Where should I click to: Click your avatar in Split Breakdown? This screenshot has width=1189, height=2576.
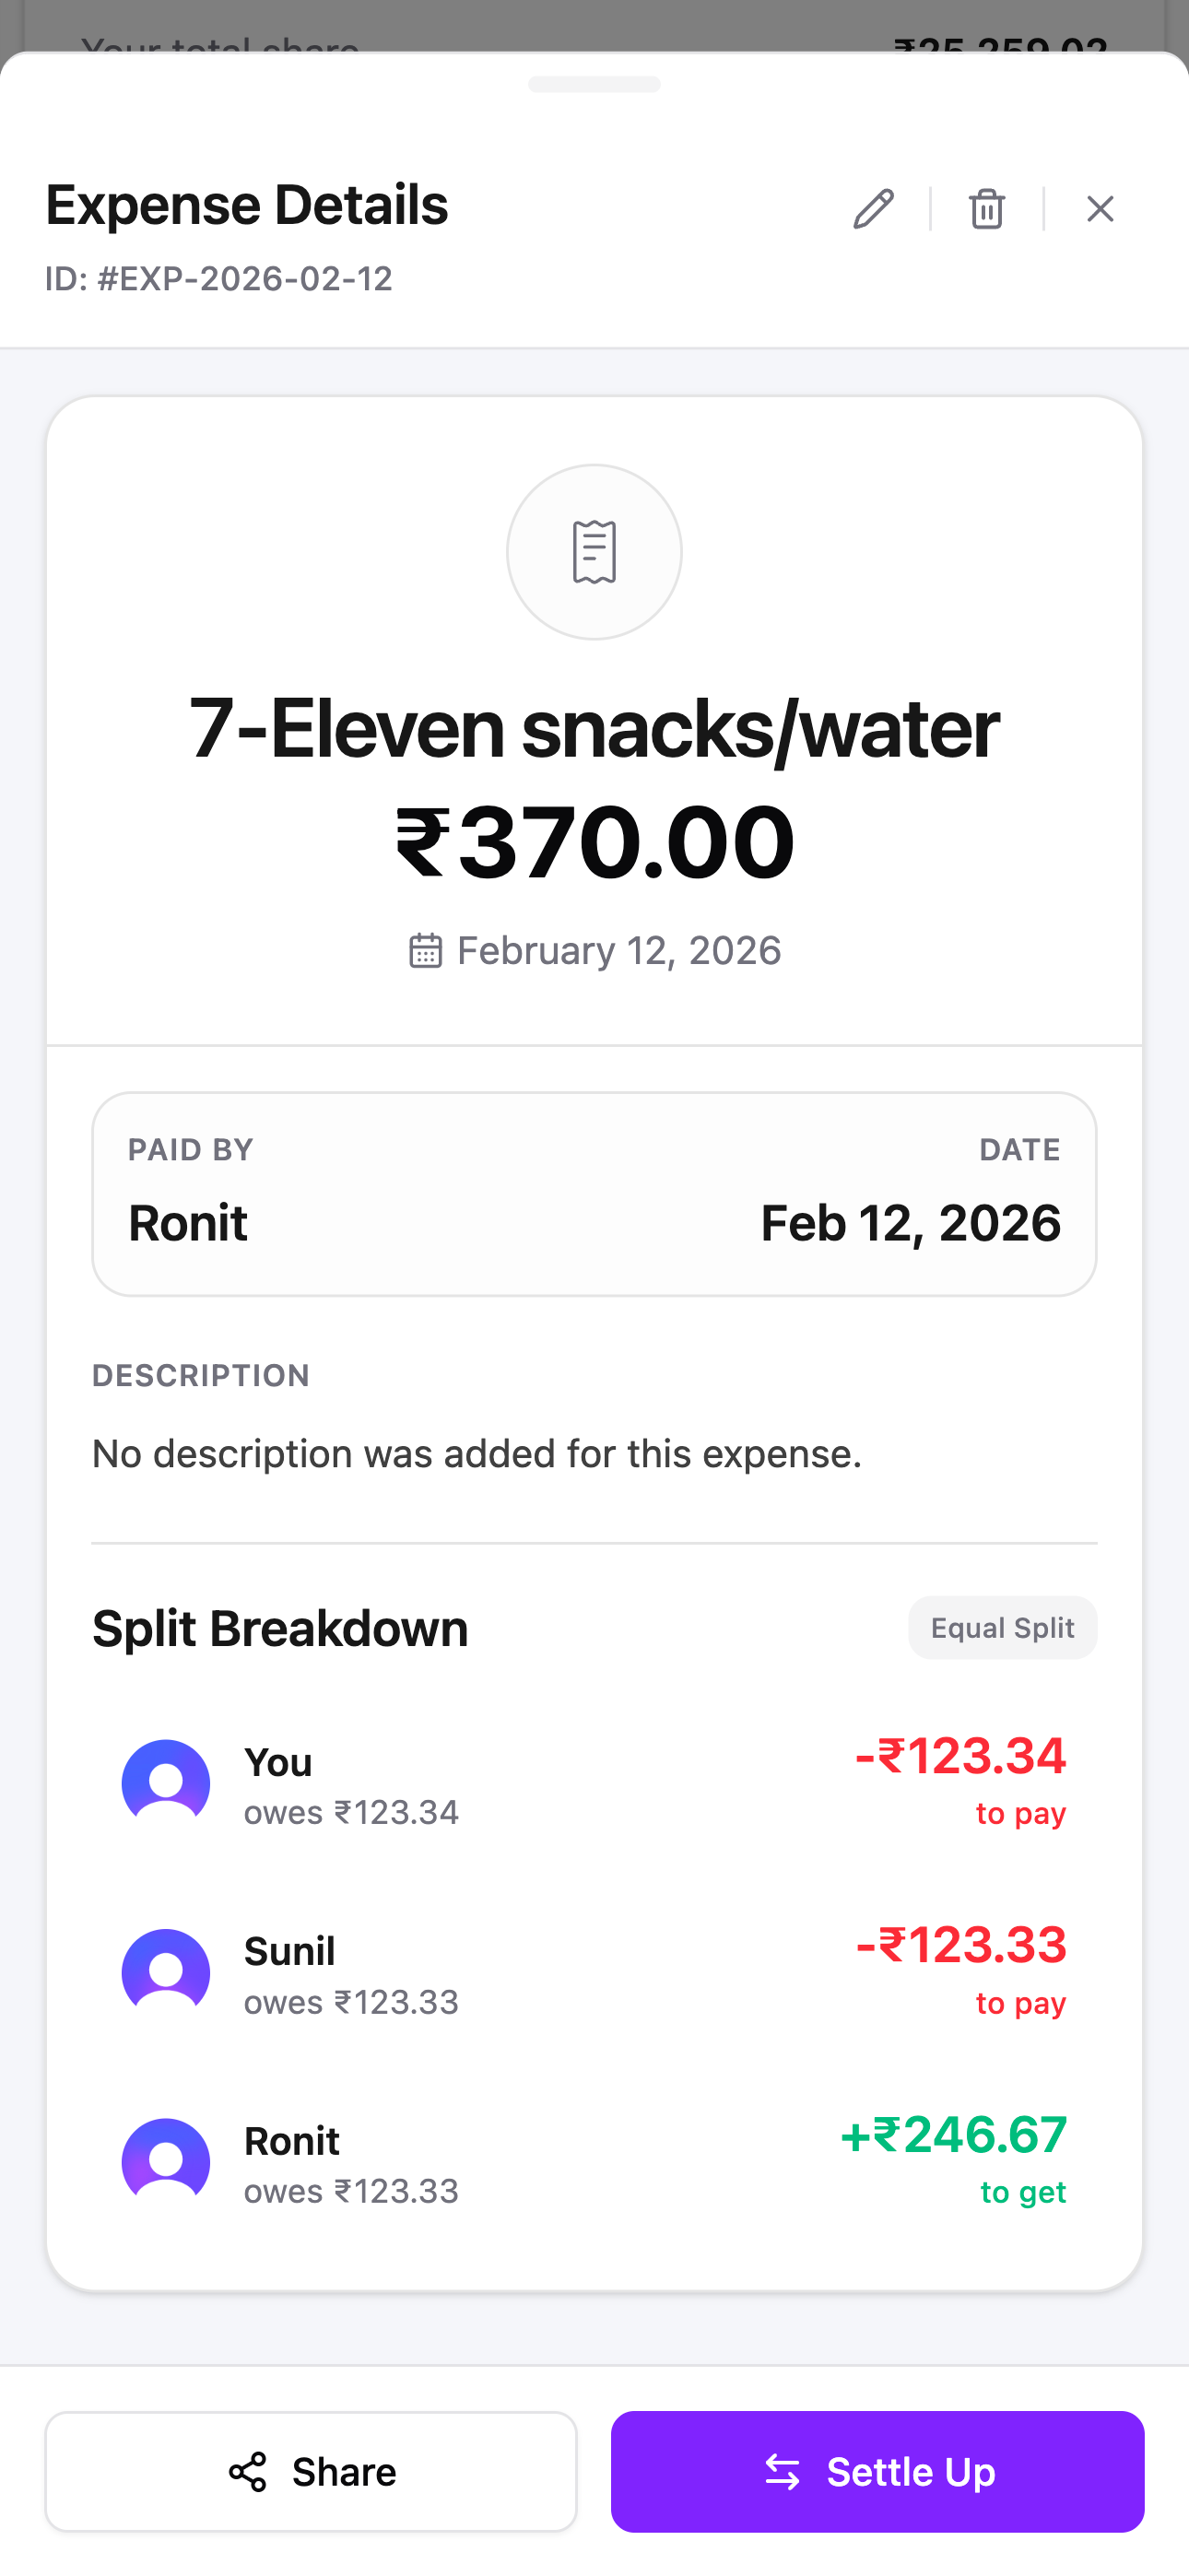[x=166, y=1783]
